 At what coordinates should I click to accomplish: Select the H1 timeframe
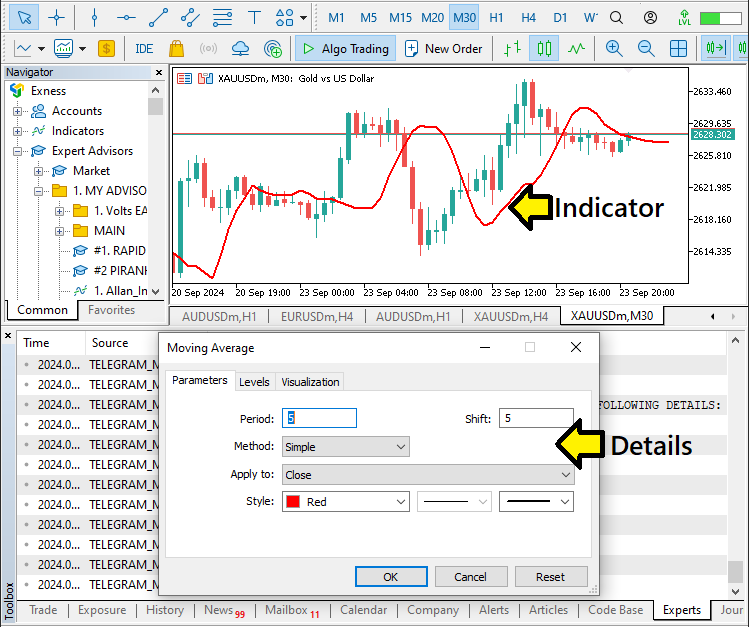pyautogui.click(x=496, y=18)
